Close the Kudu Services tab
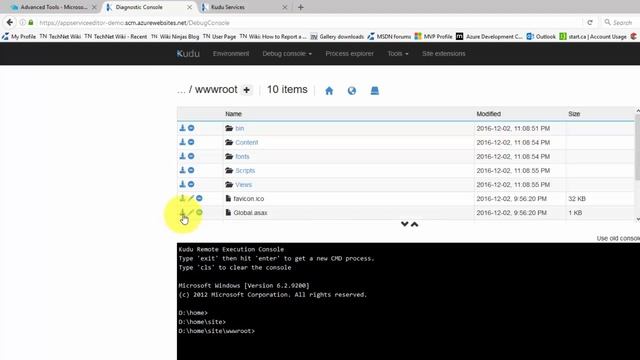Viewport: 640px width, 360px height. tap(284, 7)
